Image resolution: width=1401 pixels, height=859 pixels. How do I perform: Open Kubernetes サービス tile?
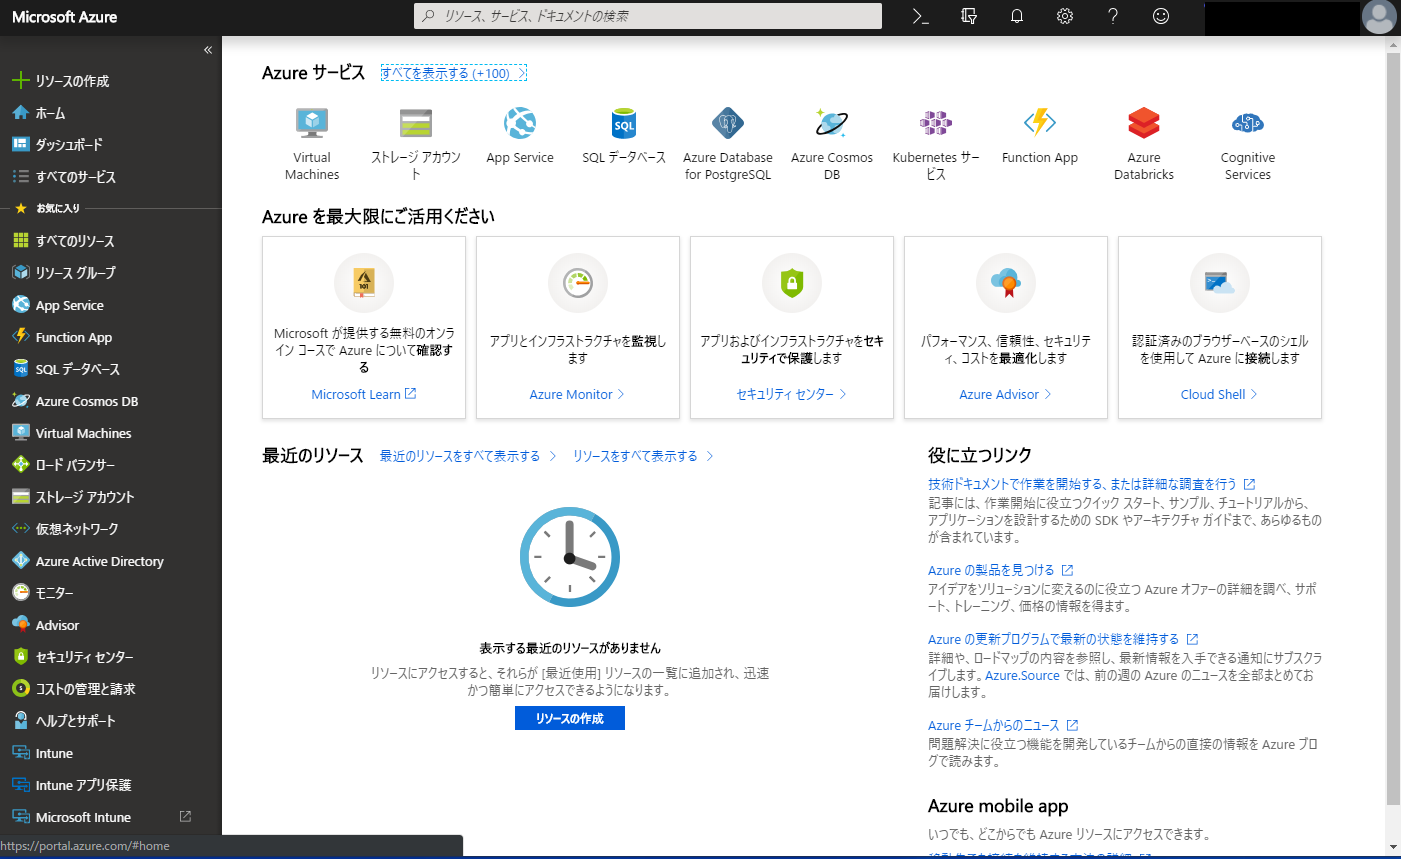coord(936,144)
